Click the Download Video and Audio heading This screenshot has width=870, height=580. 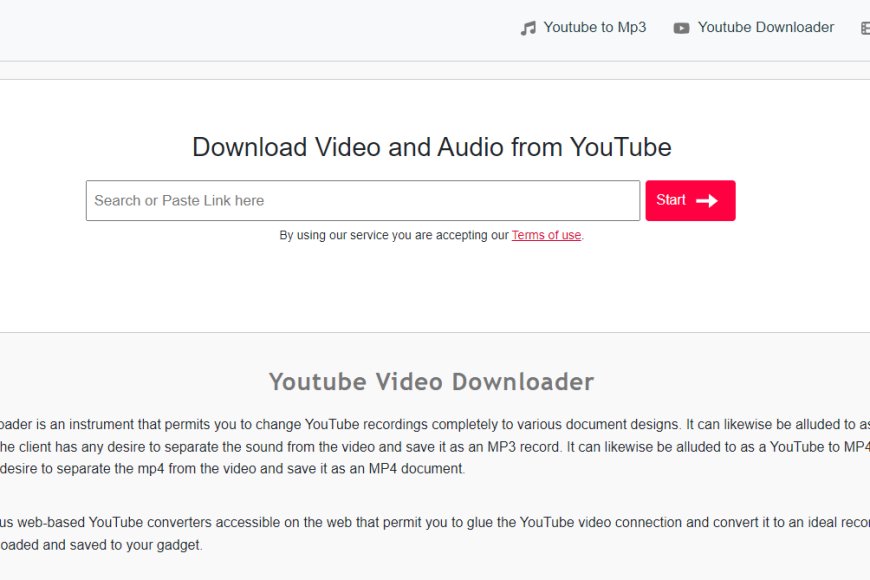(432, 147)
